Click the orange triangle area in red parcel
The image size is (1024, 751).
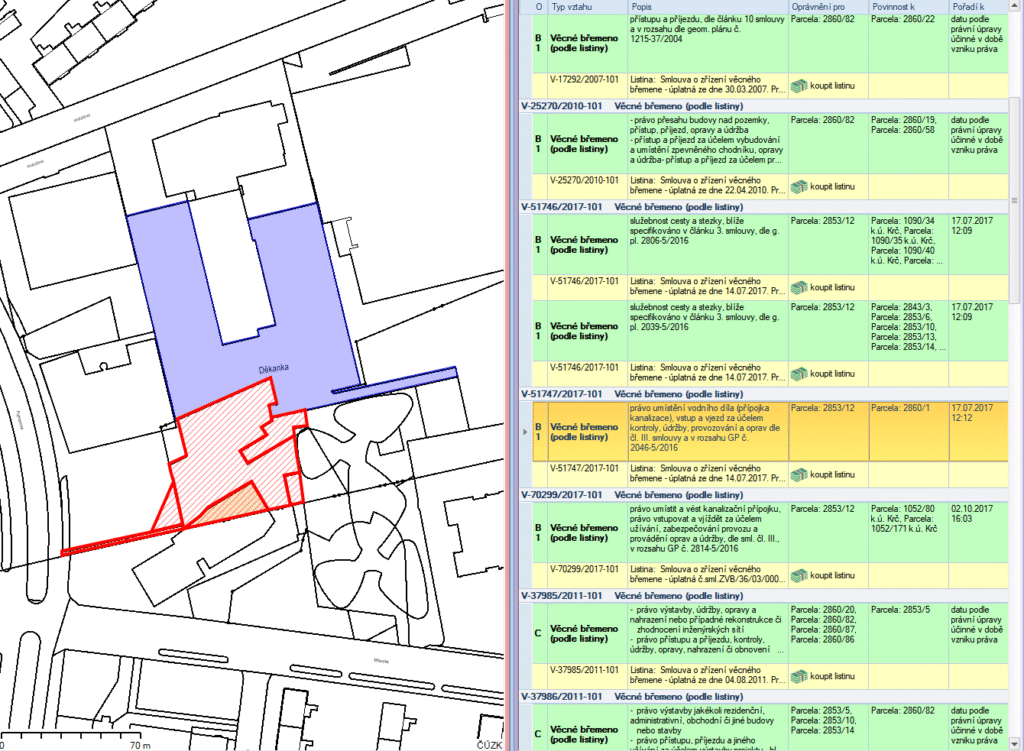pos(238,506)
